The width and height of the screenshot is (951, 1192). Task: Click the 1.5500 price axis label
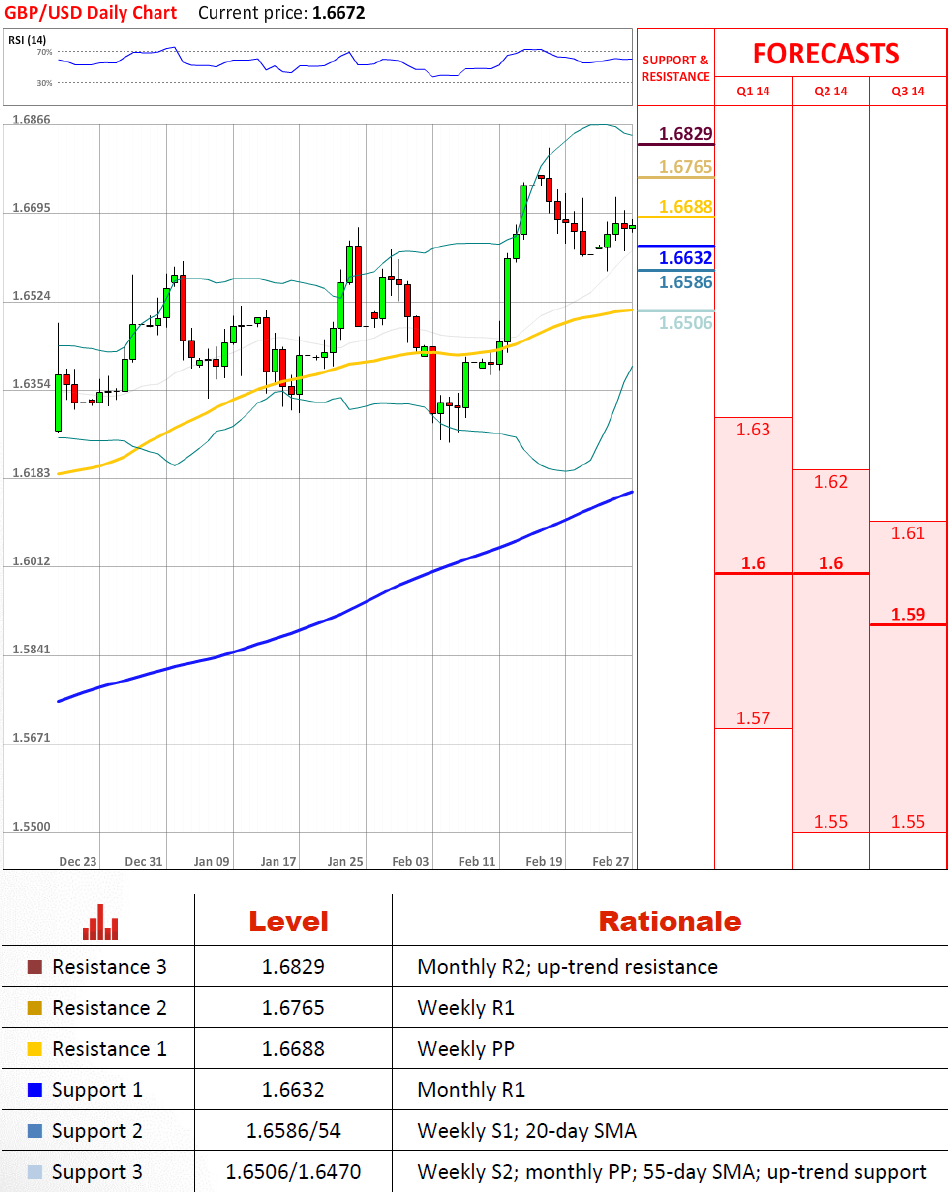(x=31, y=826)
